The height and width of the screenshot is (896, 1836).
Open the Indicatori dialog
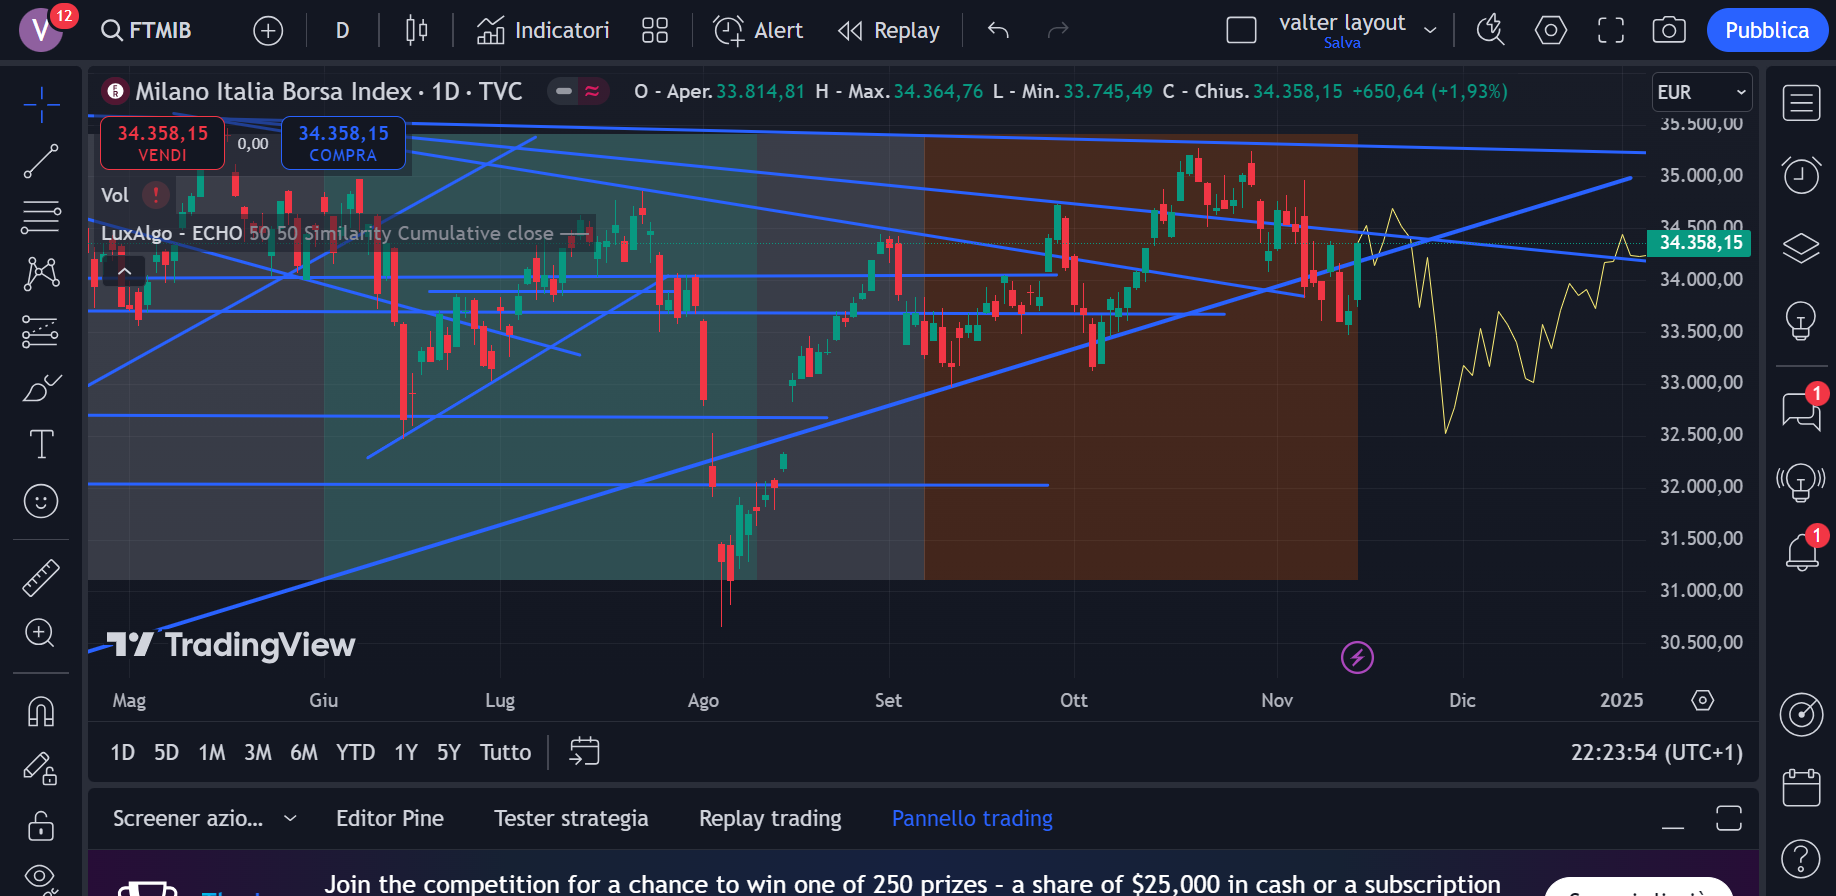[543, 31]
